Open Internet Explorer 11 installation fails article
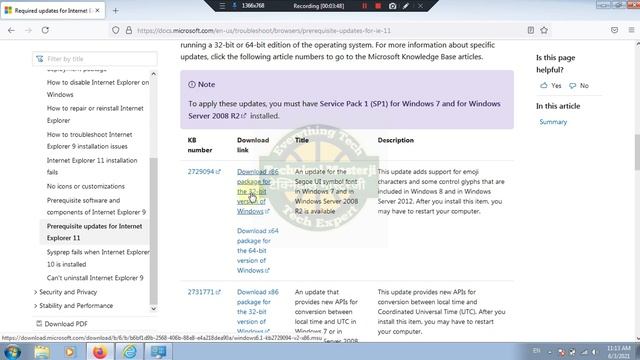This screenshot has height=360, width=640. [x=92, y=166]
